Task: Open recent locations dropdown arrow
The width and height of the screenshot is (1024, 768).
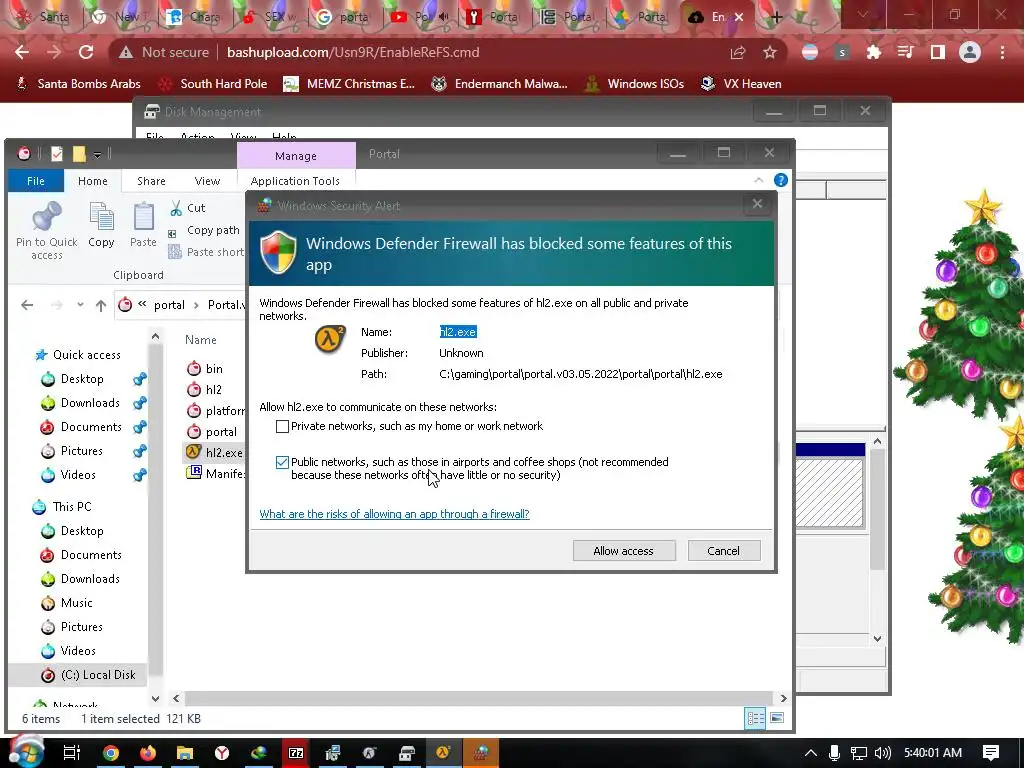Action: pos(80,305)
